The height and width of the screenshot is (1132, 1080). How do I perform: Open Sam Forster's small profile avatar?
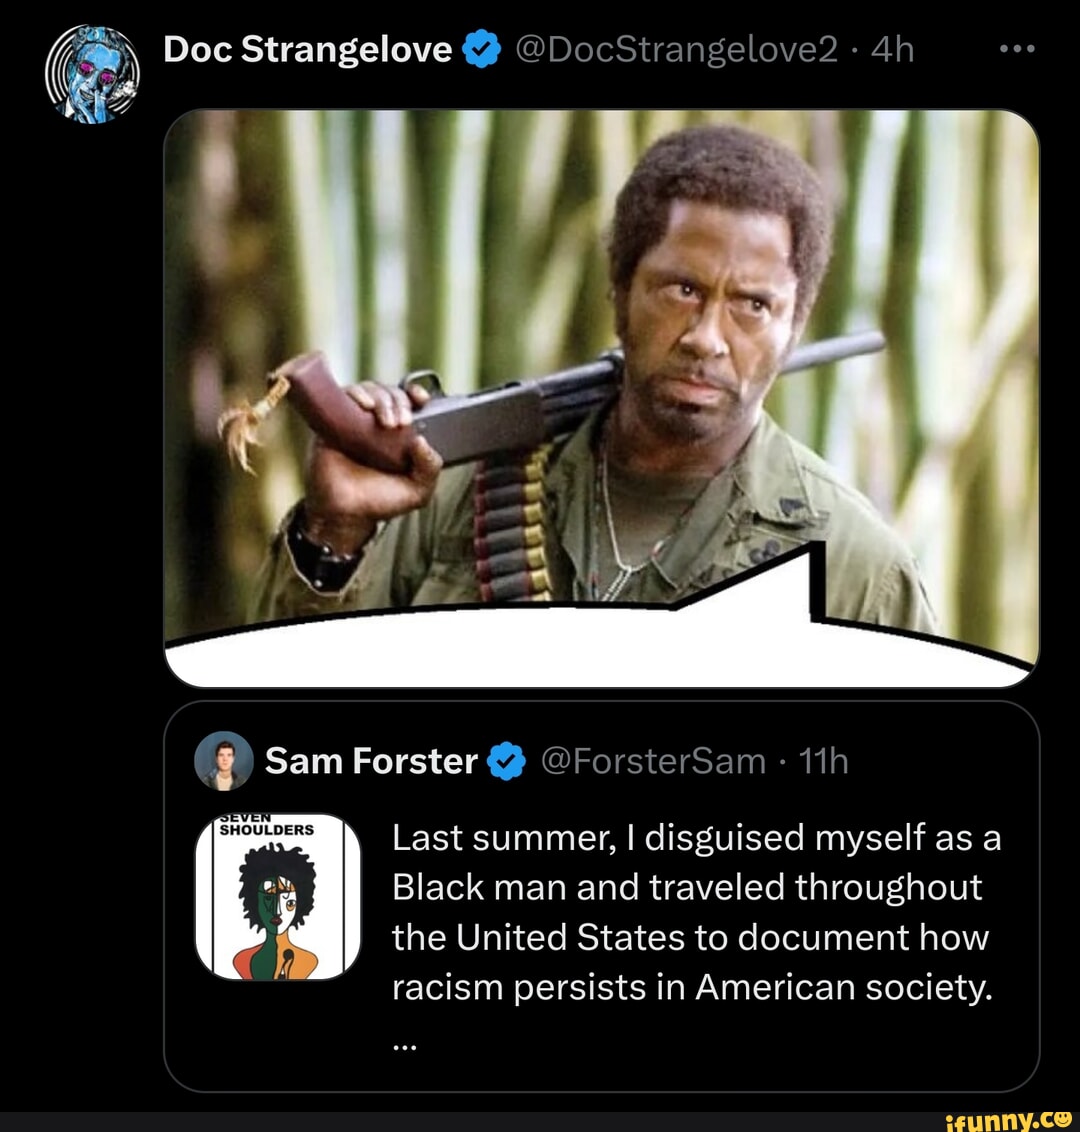click(223, 761)
